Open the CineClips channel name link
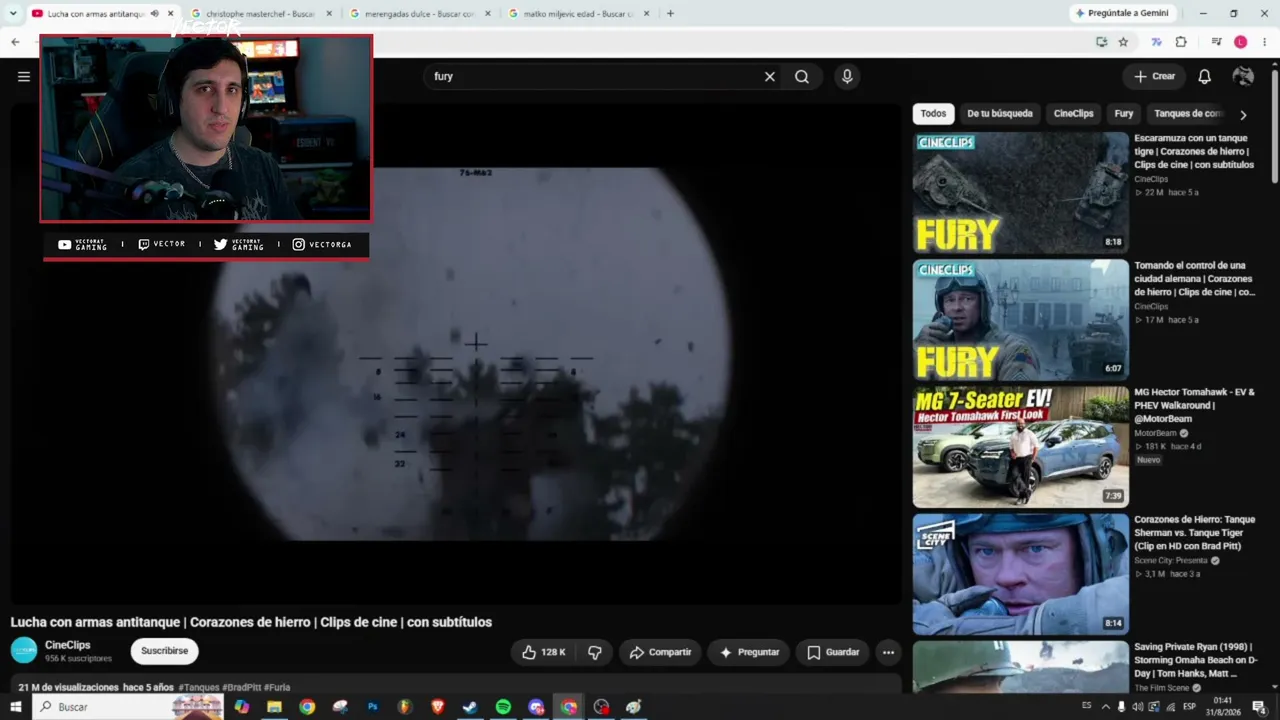 pos(68,645)
